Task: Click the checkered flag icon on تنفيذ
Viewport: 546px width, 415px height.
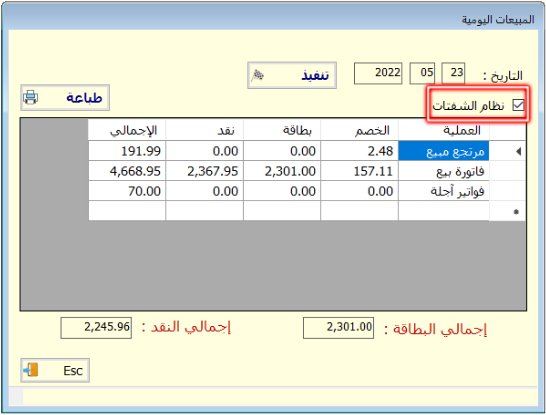Action: 258,75
